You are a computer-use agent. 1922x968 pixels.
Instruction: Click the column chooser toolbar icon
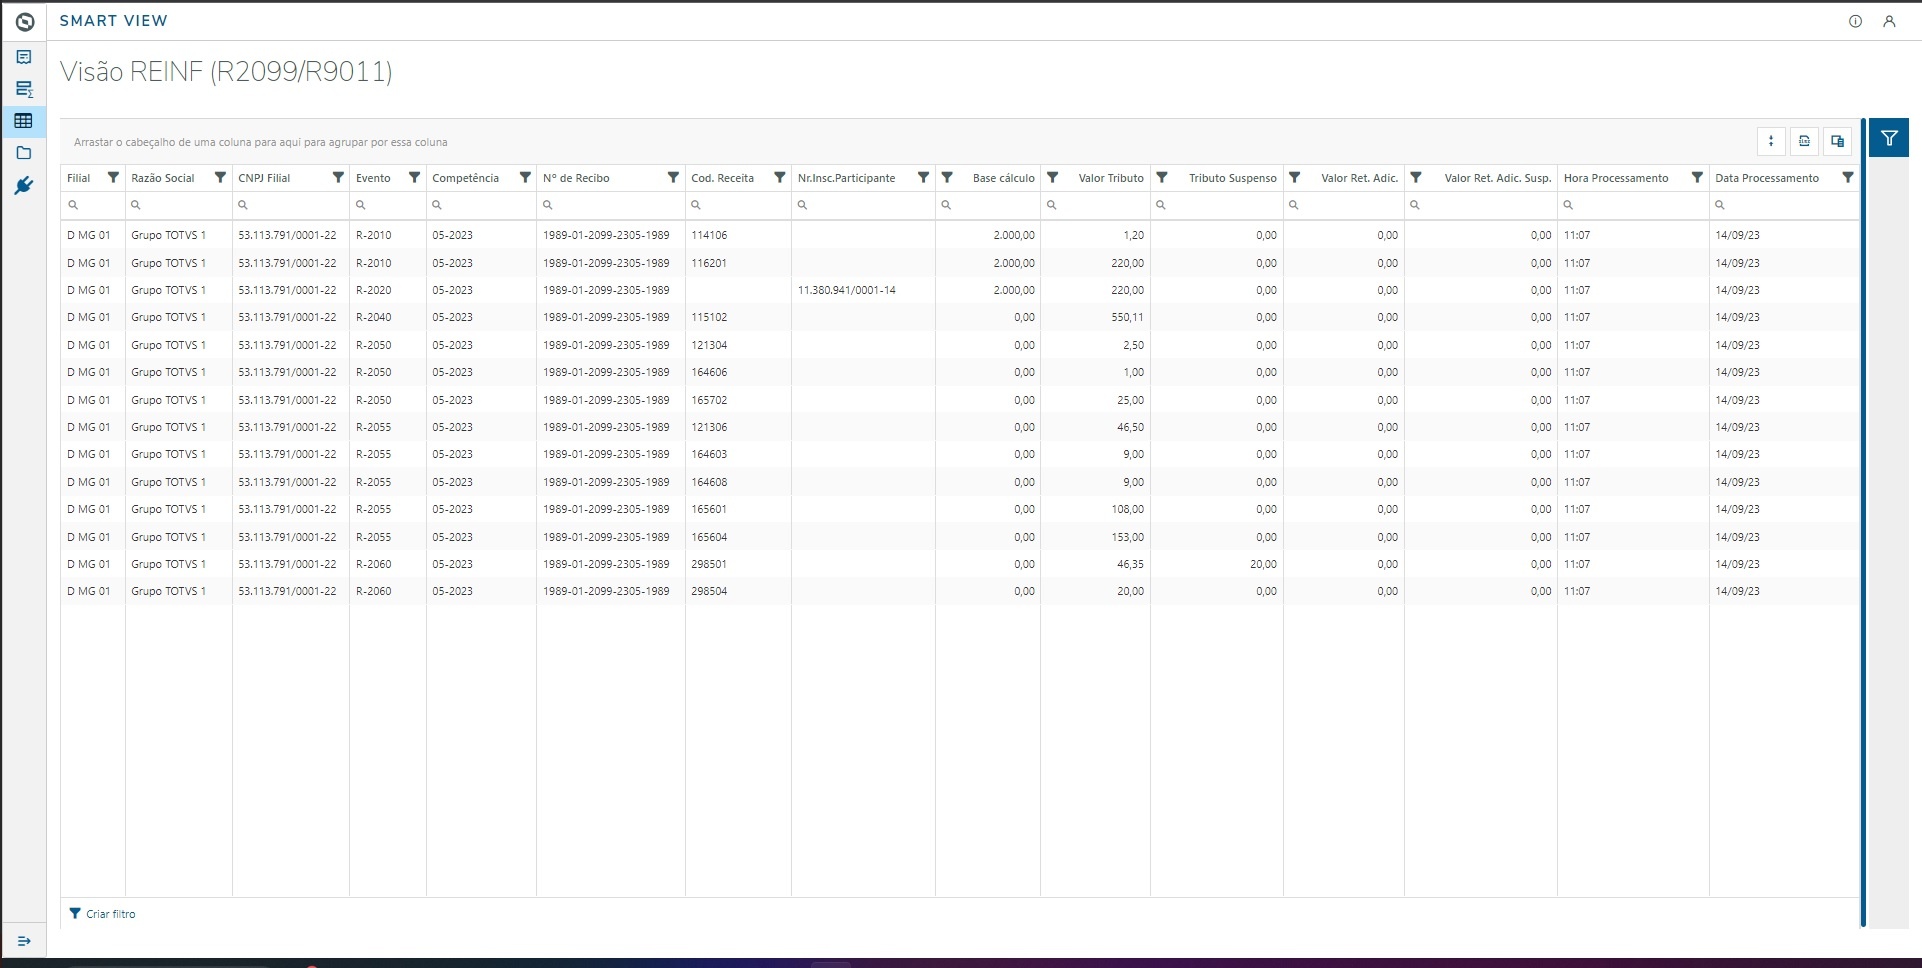[x=1837, y=141]
